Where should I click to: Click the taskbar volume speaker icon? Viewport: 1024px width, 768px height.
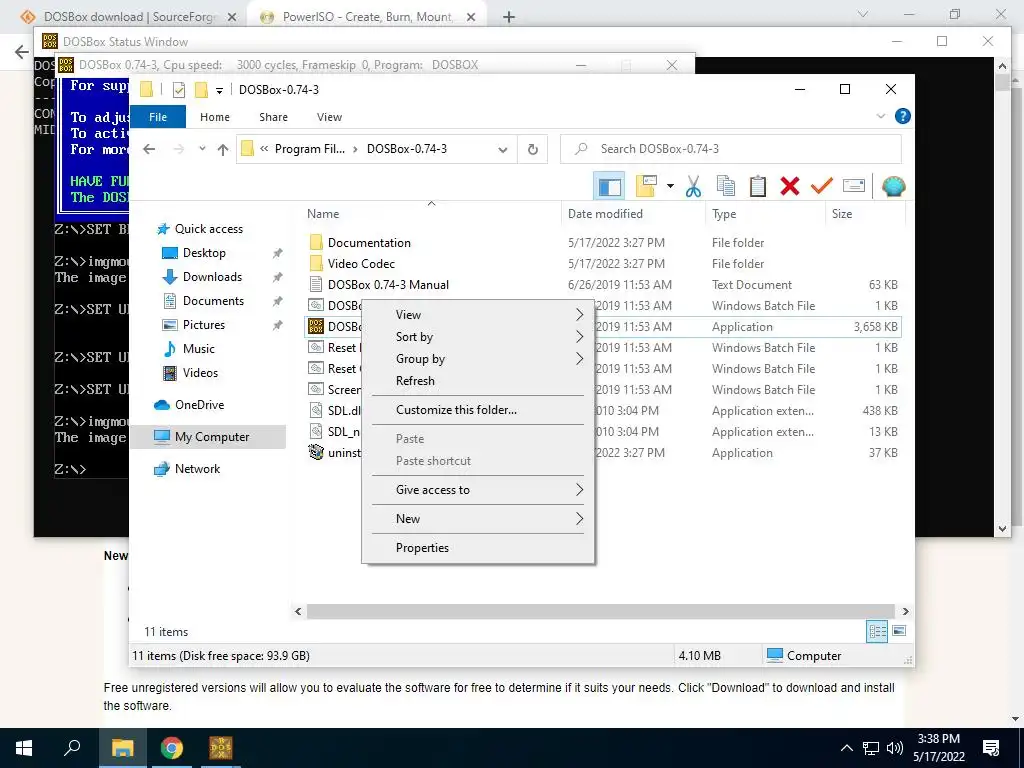(895, 748)
